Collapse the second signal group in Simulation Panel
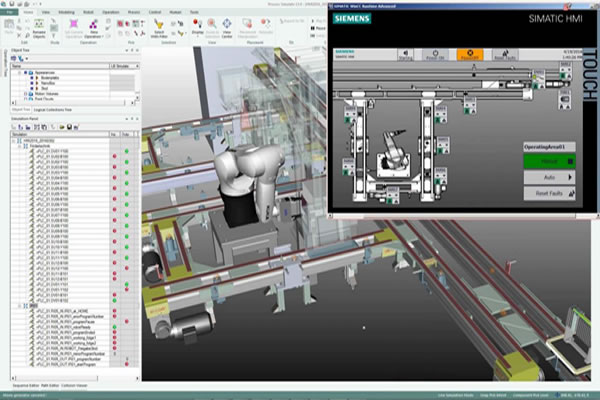The width and height of the screenshot is (600, 400). (x=20, y=306)
